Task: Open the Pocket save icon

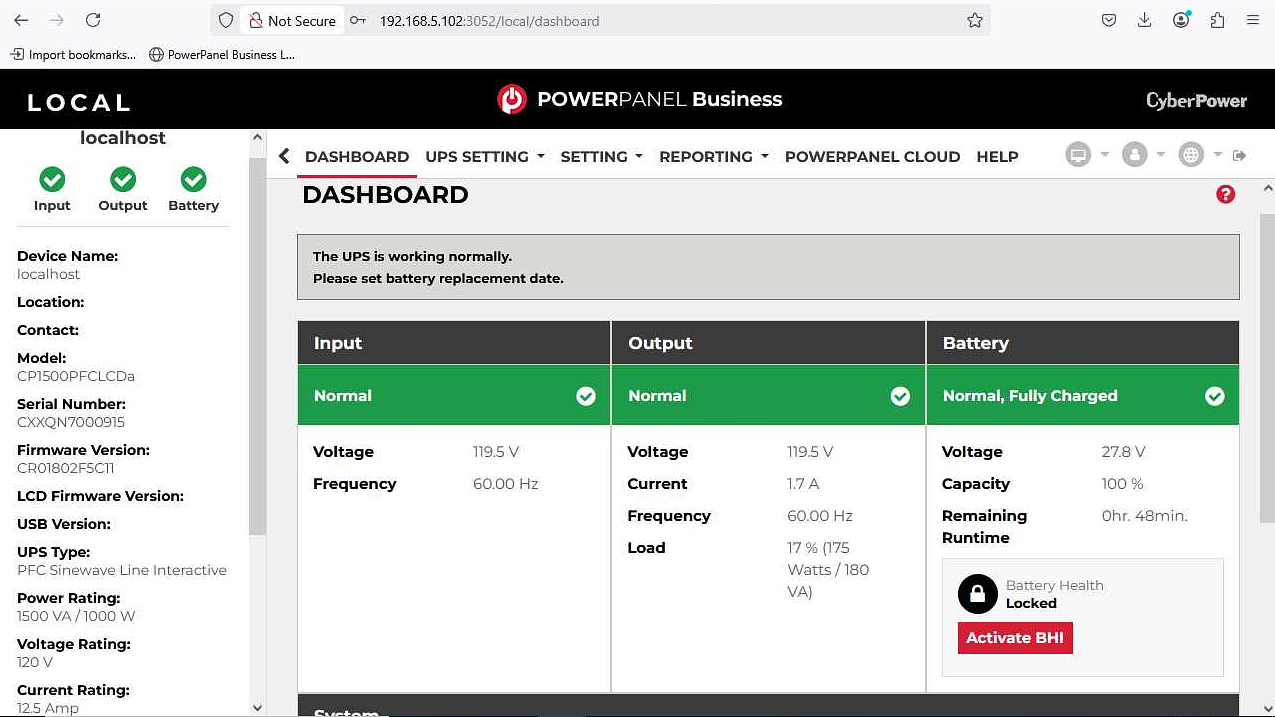Action: click(x=1109, y=20)
